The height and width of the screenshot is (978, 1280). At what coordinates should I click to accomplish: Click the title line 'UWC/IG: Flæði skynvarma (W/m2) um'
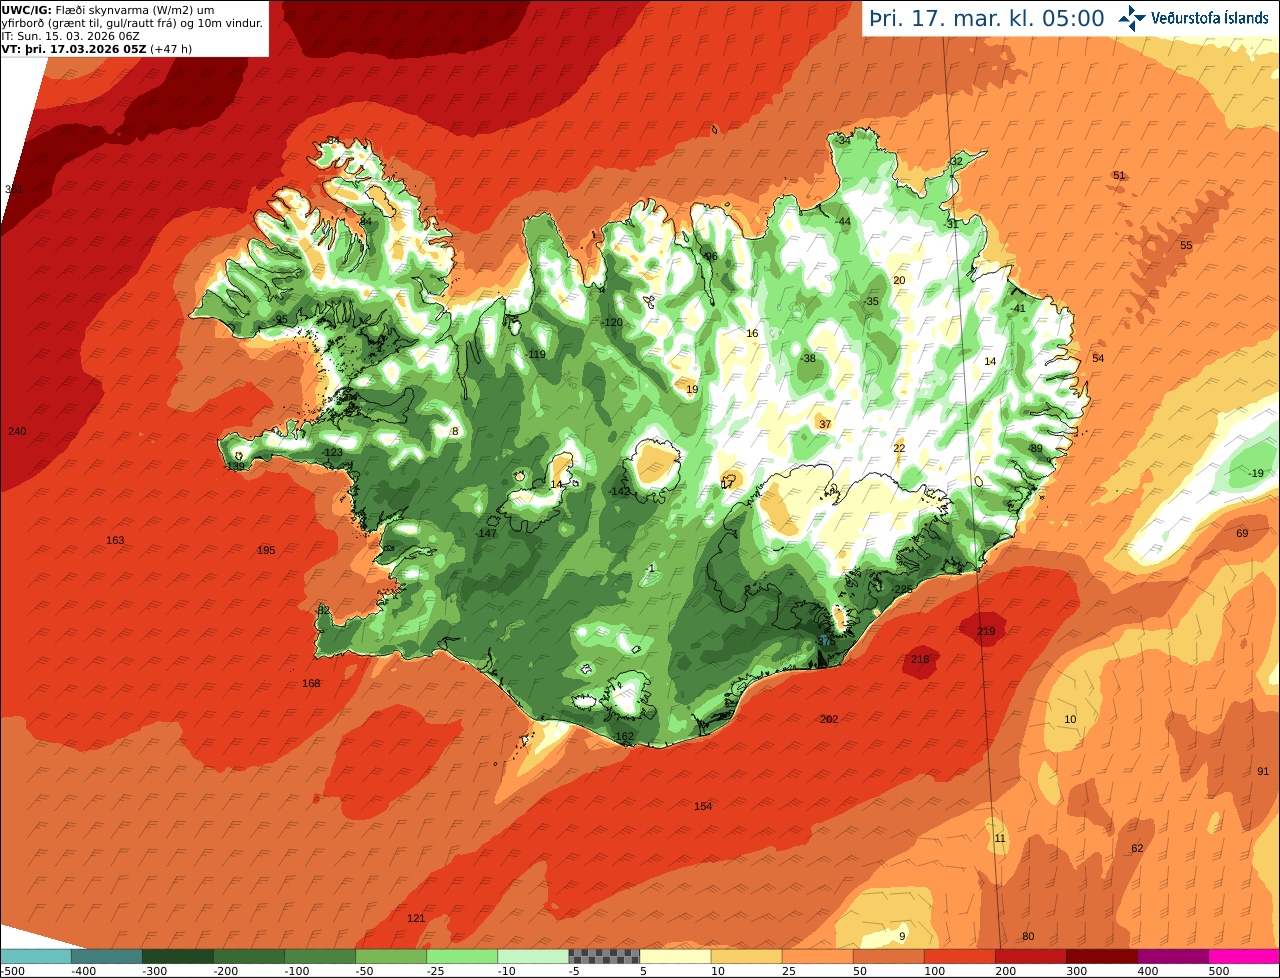(x=107, y=10)
